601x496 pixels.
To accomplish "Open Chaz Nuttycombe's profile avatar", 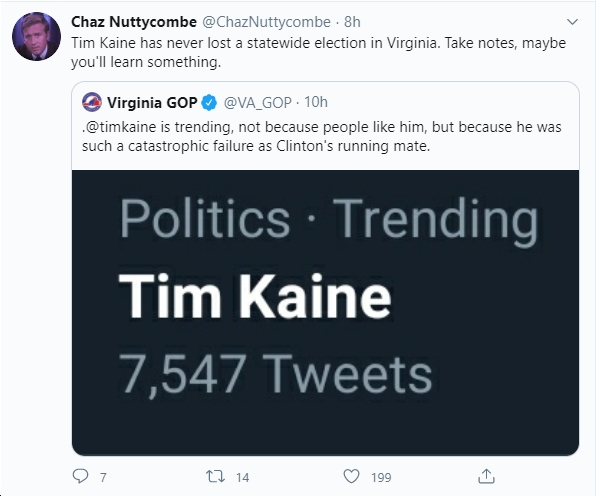I will (x=36, y=36).
